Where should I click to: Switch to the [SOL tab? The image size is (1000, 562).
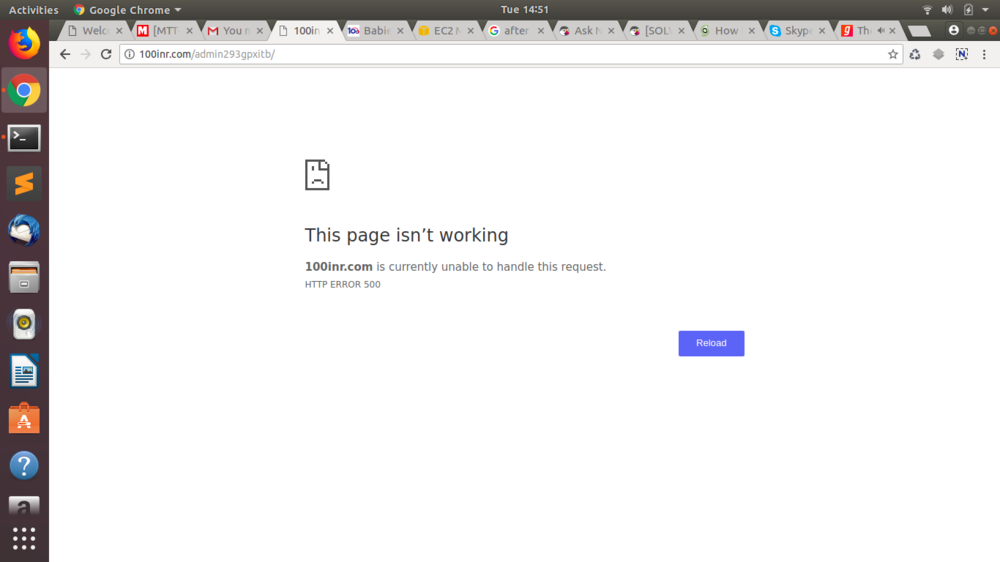coord(656,31)
